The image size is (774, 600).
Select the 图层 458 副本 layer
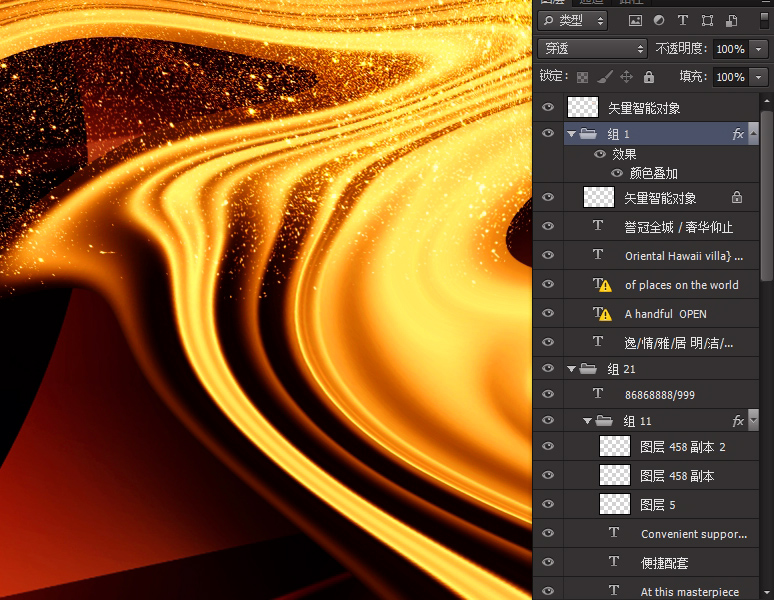click(x=661, y=476)
